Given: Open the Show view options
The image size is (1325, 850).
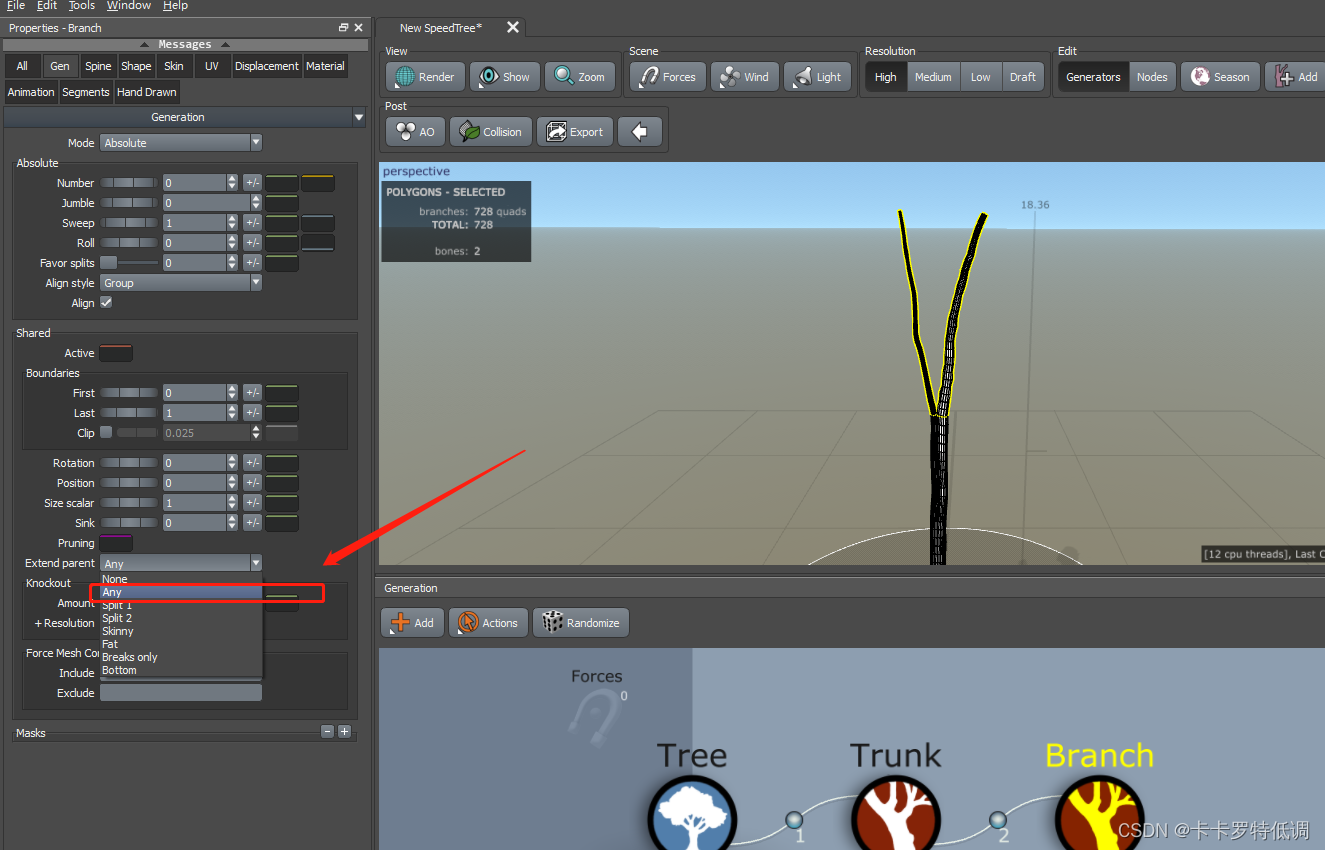Looking at the screenshot, I should tap(505, 77).
